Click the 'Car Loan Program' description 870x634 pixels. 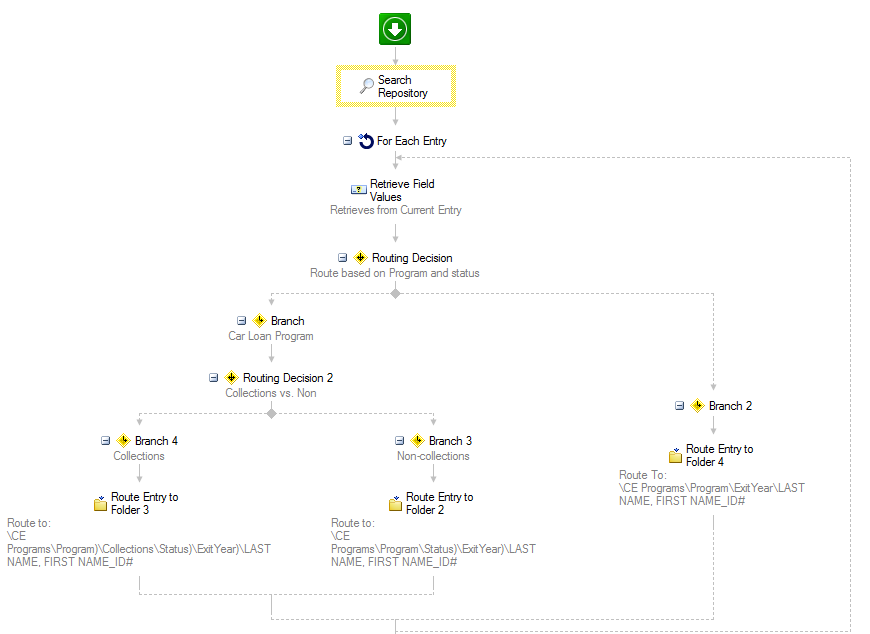[x=271, y=336]
